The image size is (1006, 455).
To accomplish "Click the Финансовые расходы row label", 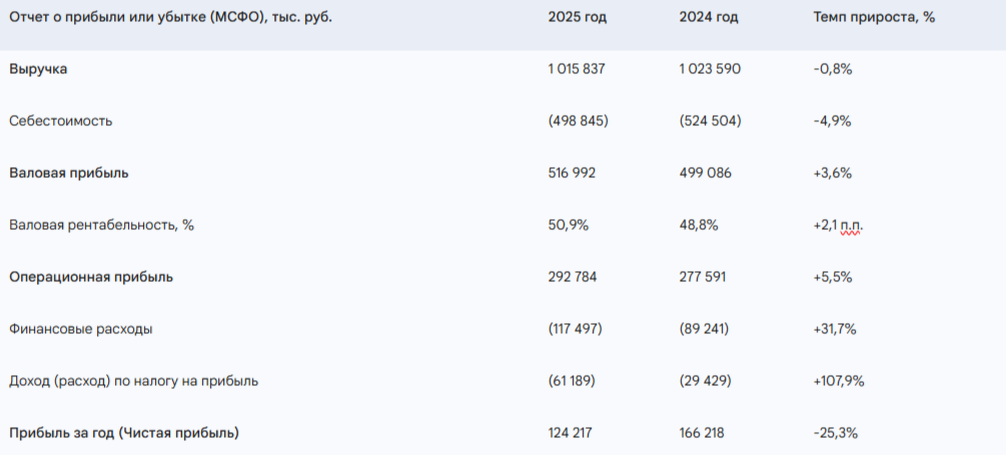I will tap(81, 329).
